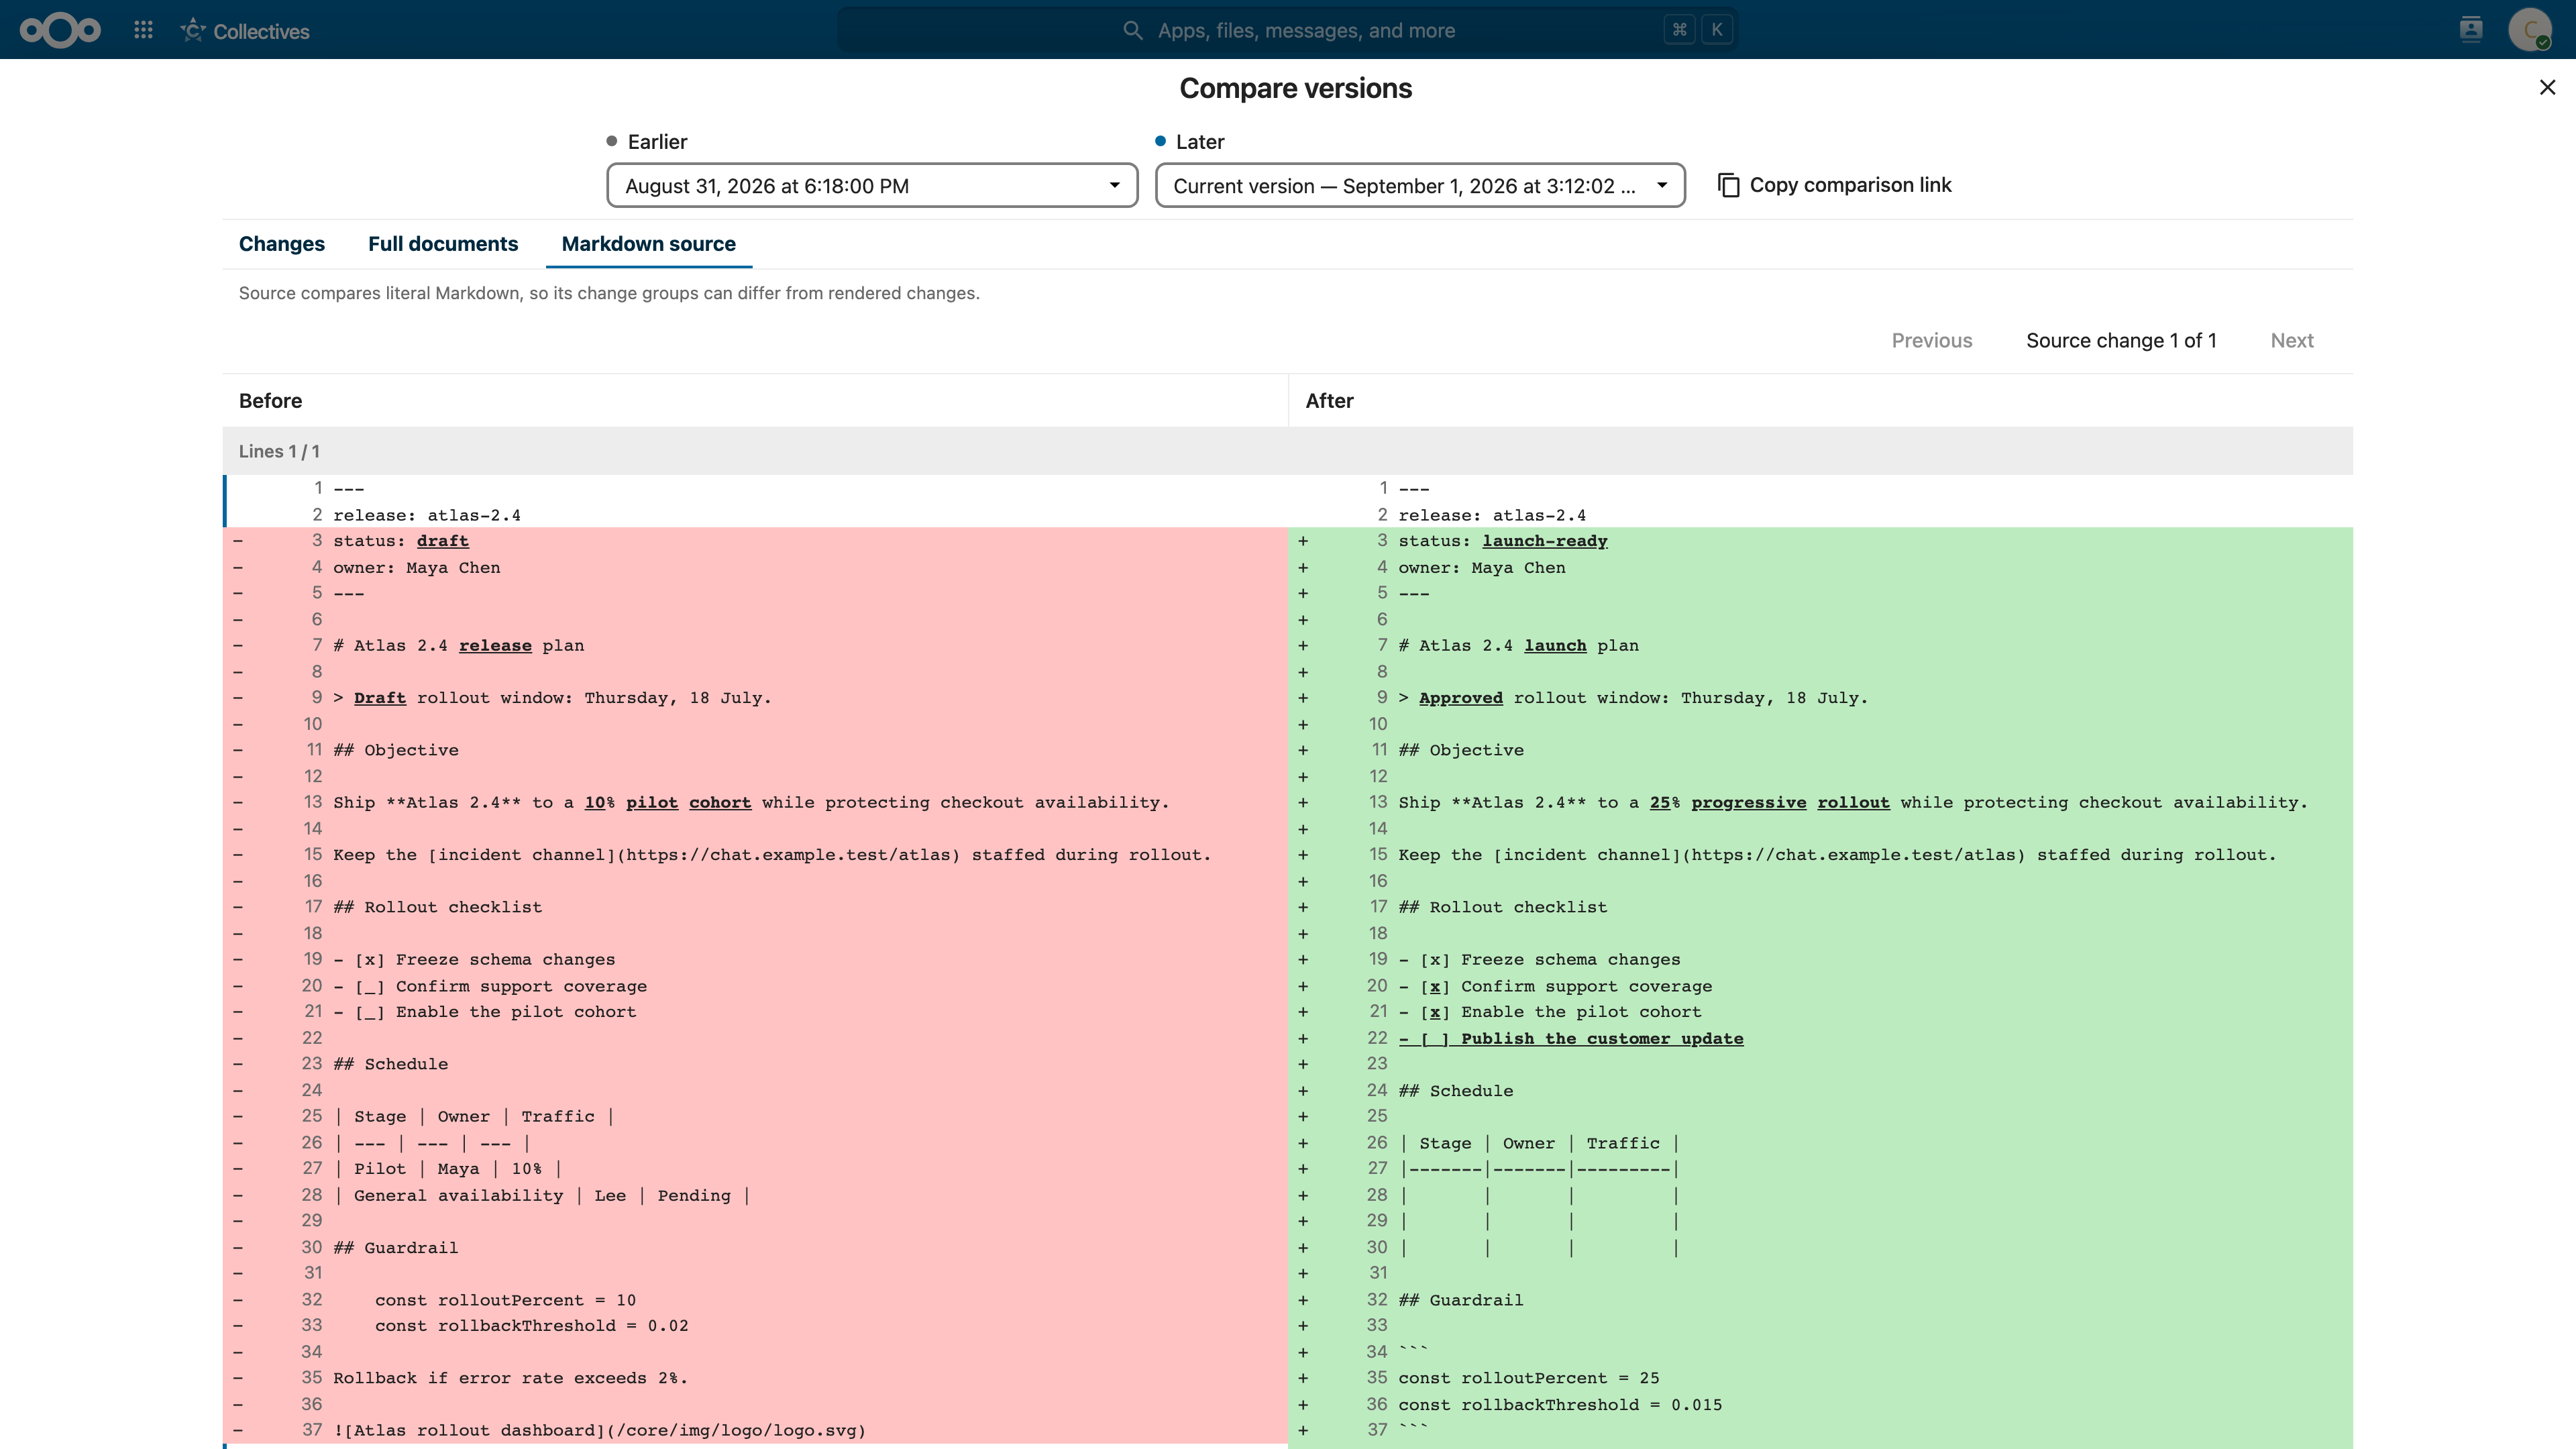2576x1449 pixels.
Task: Click the '25% progressive rollout' objective line
Action: click(x=1853, y=803)
